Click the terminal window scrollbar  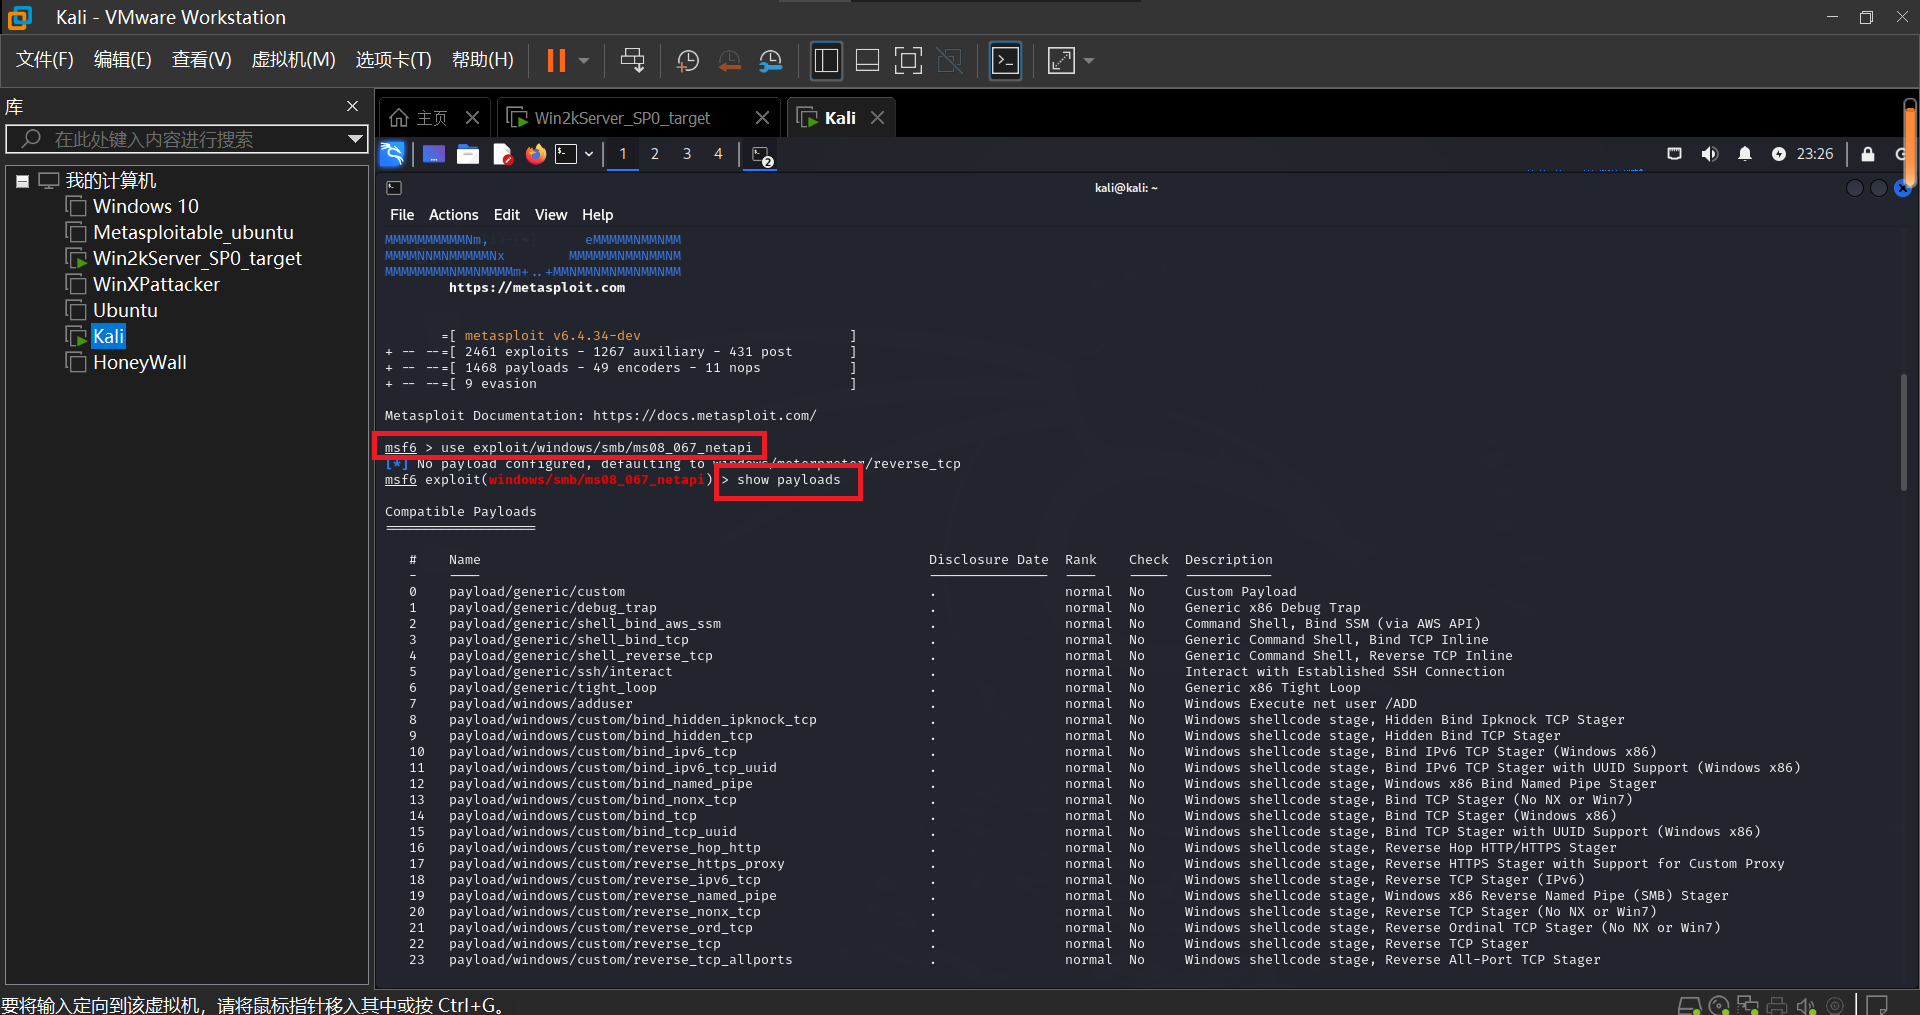tap(1903, 433)
